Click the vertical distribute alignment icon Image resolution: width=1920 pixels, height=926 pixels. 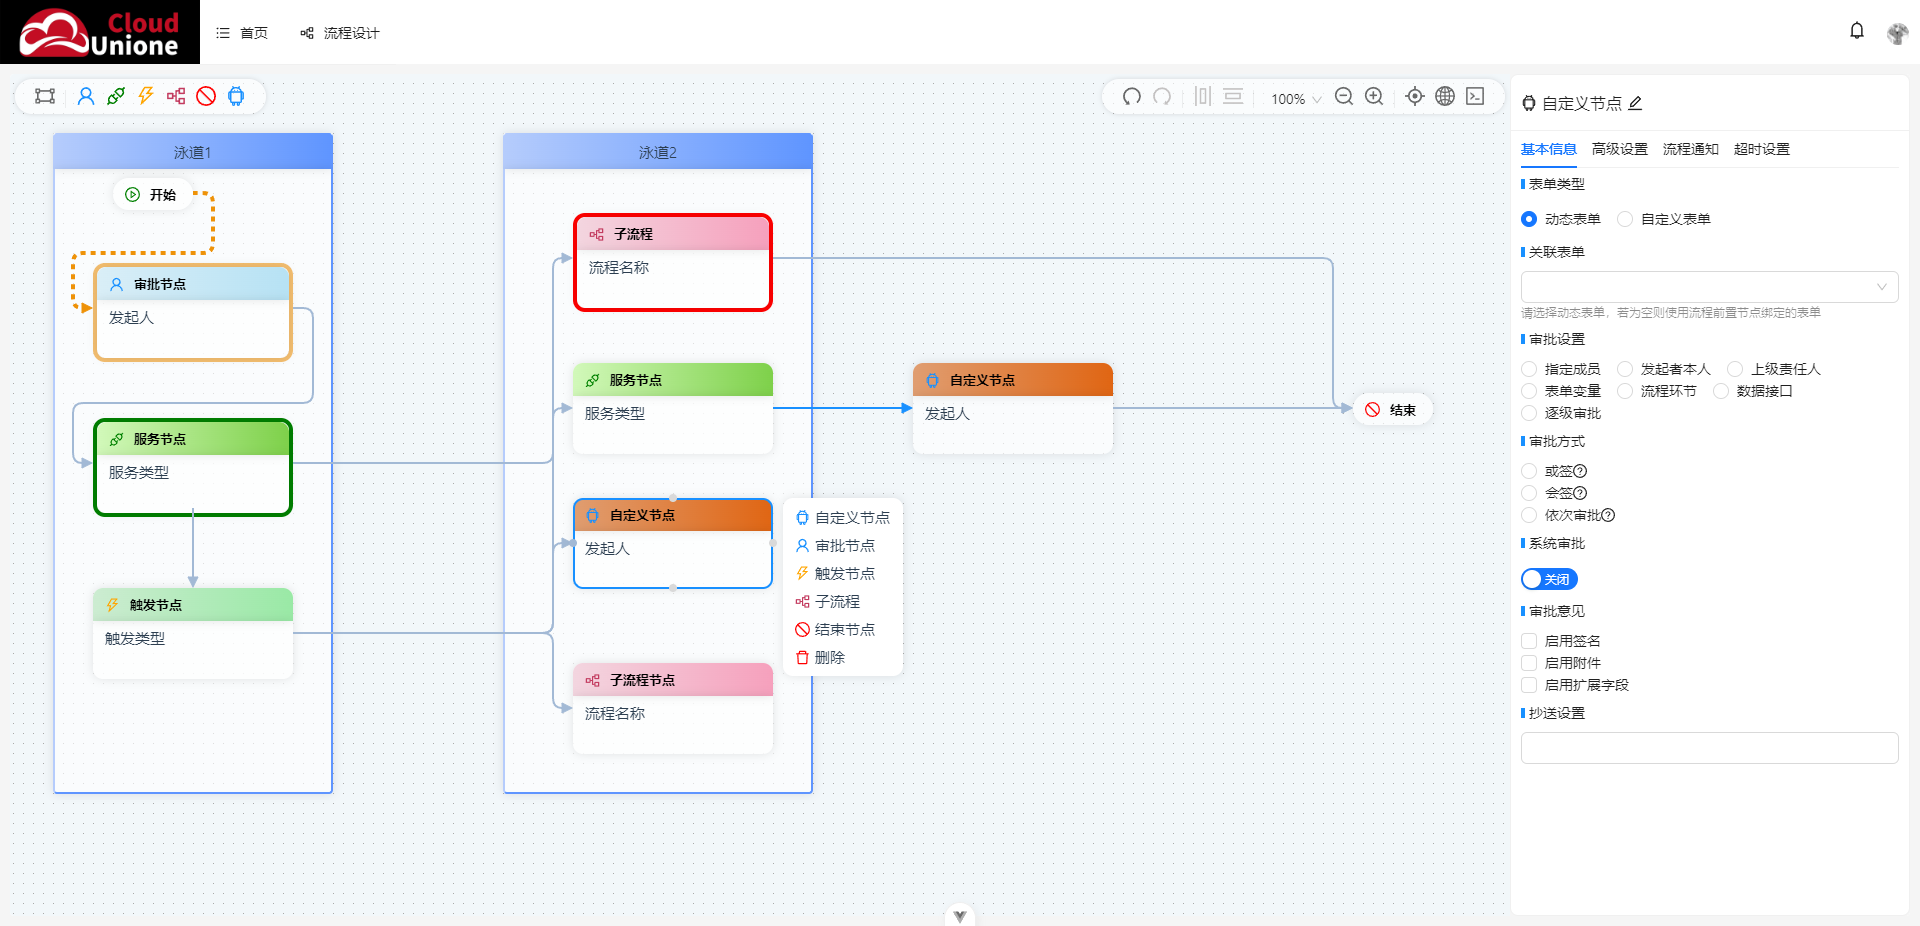(x=1233, y=96)
